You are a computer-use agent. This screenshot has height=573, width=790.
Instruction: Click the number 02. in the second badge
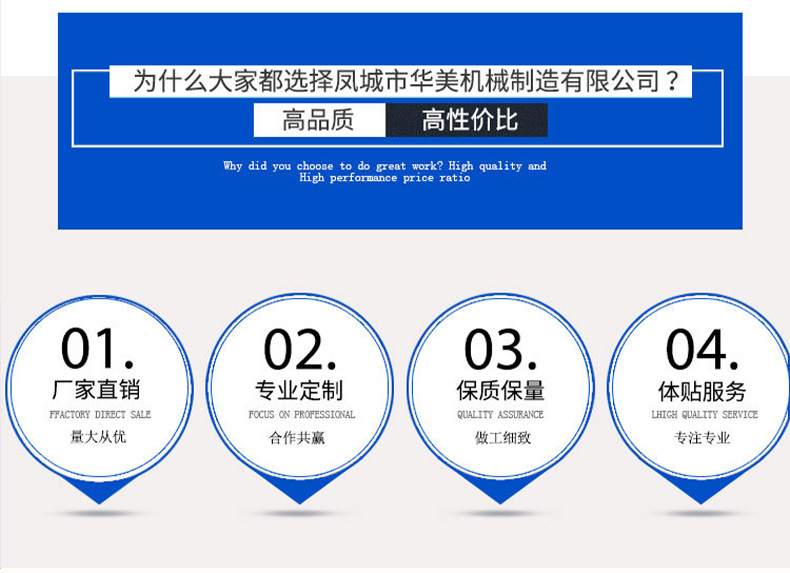pos(300,350)
